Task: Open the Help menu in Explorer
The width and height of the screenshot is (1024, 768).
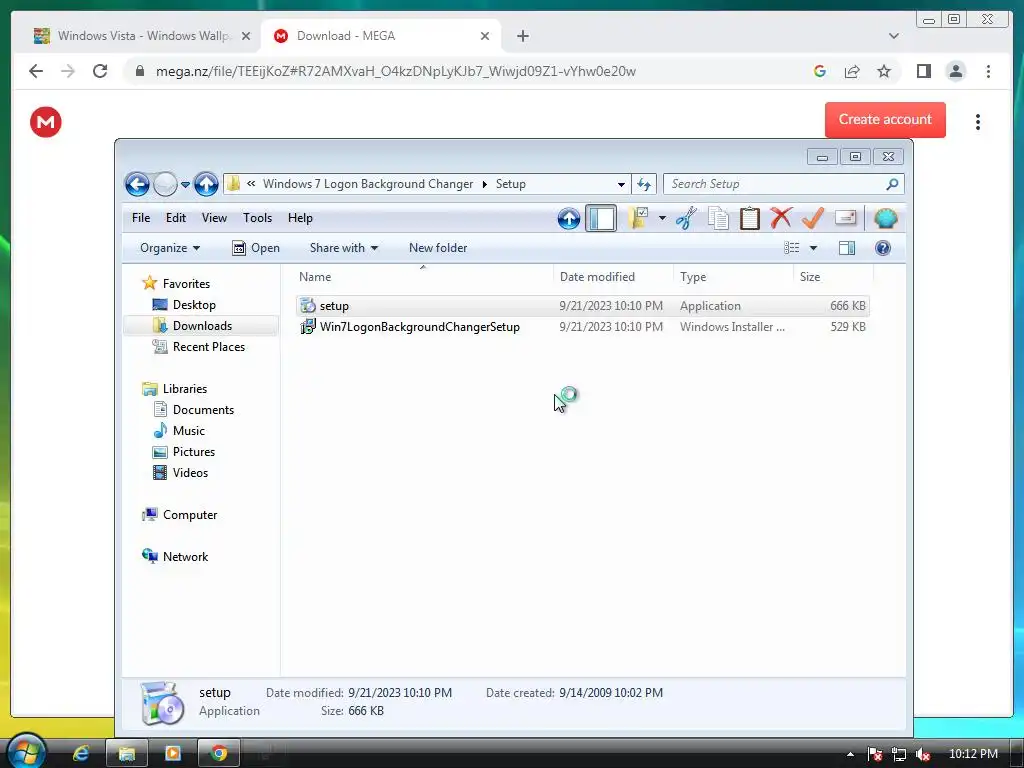Action: pos(300,218)
